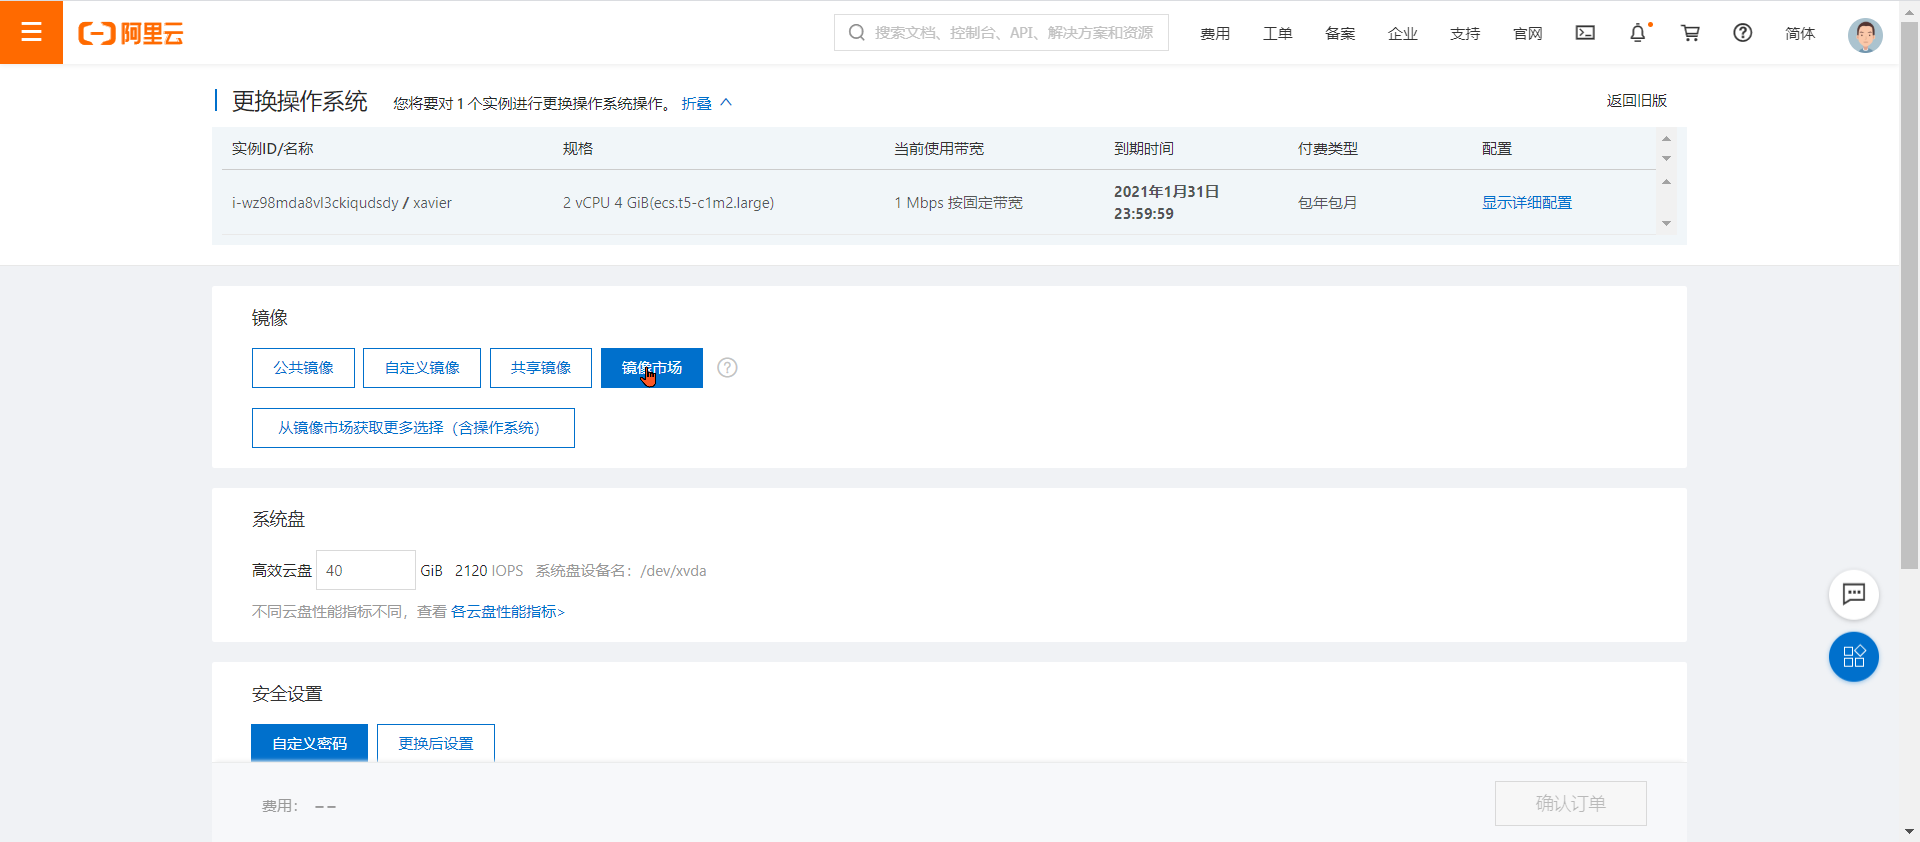Click instance ID i-wz98mda8vl3ckiqudsdy text

pos(315,203)
